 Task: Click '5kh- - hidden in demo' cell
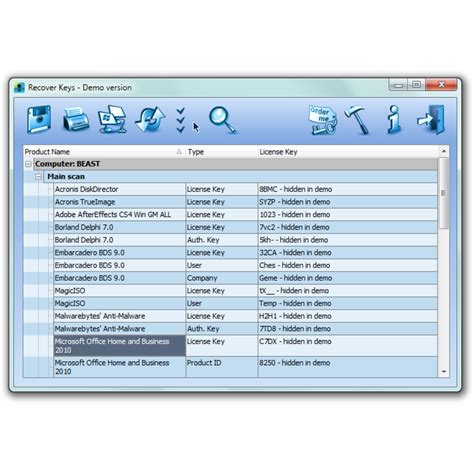(x=348, y=240)
